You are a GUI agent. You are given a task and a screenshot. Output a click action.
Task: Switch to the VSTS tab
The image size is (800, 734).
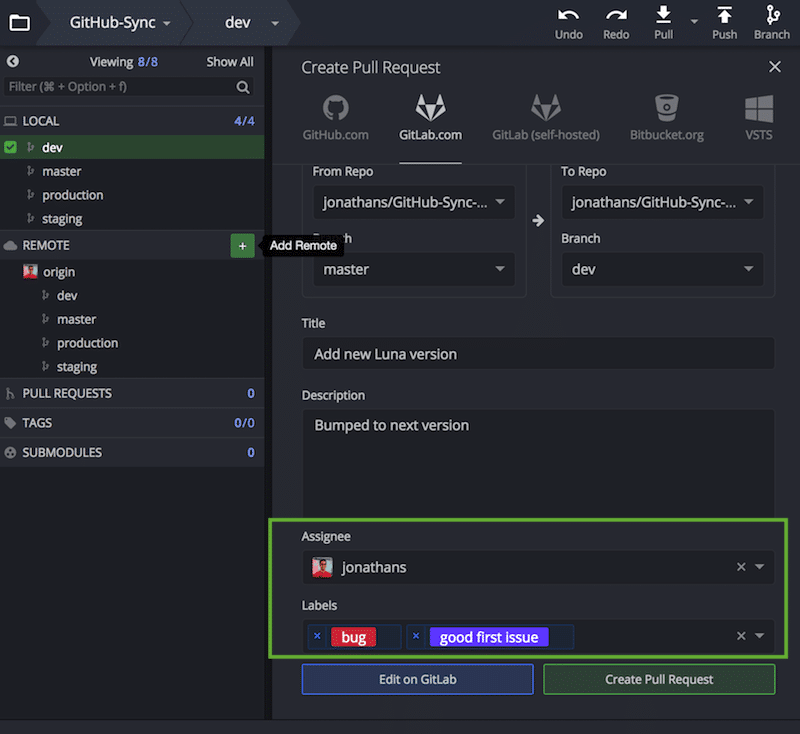[x=759, y=118]
